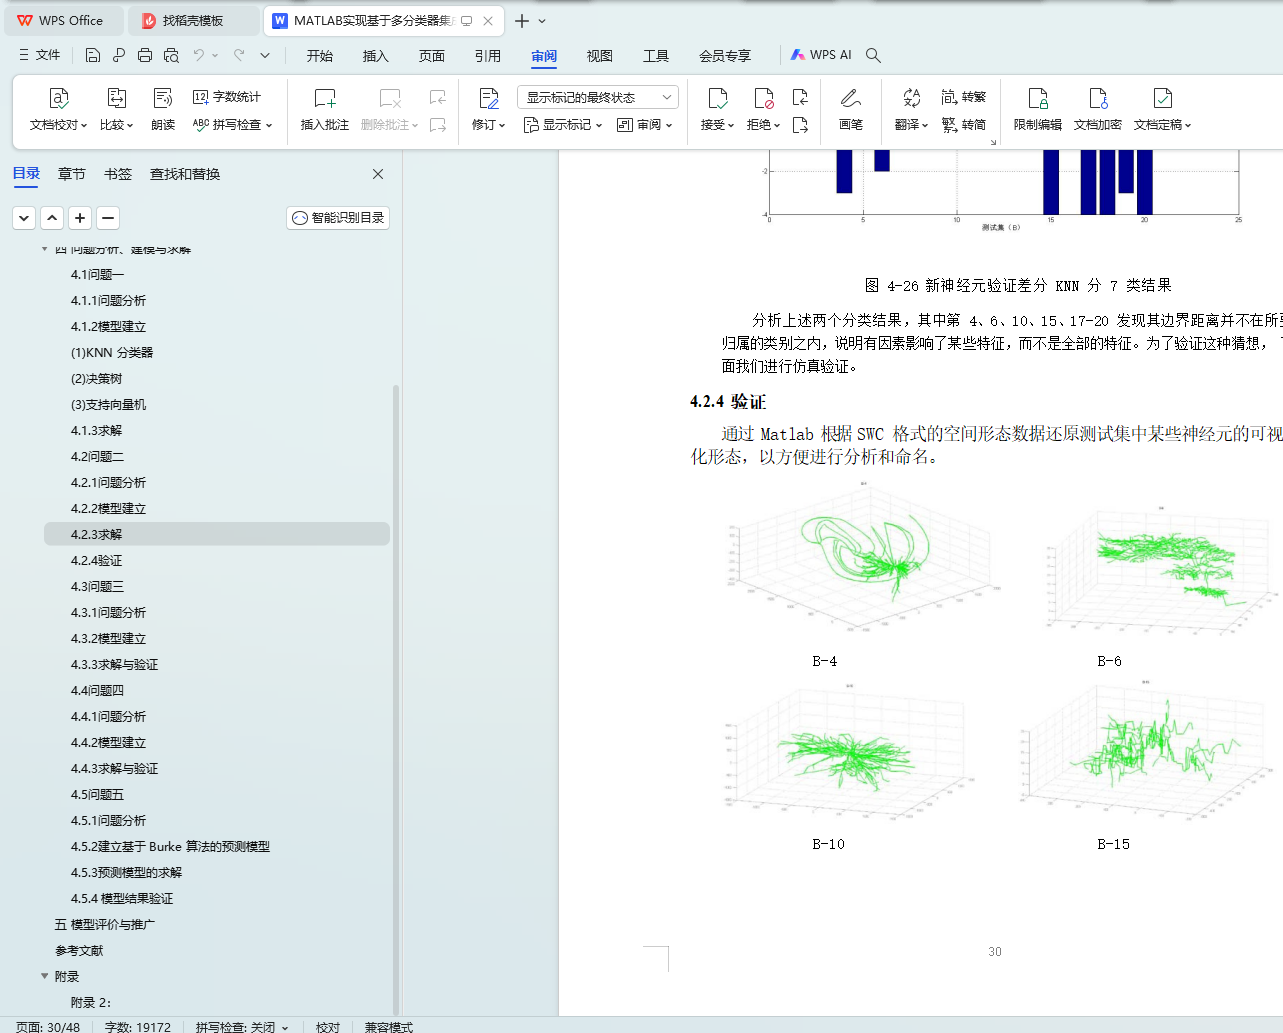Click the Save icon in quick access toolbar

click(x=93, y=55)
